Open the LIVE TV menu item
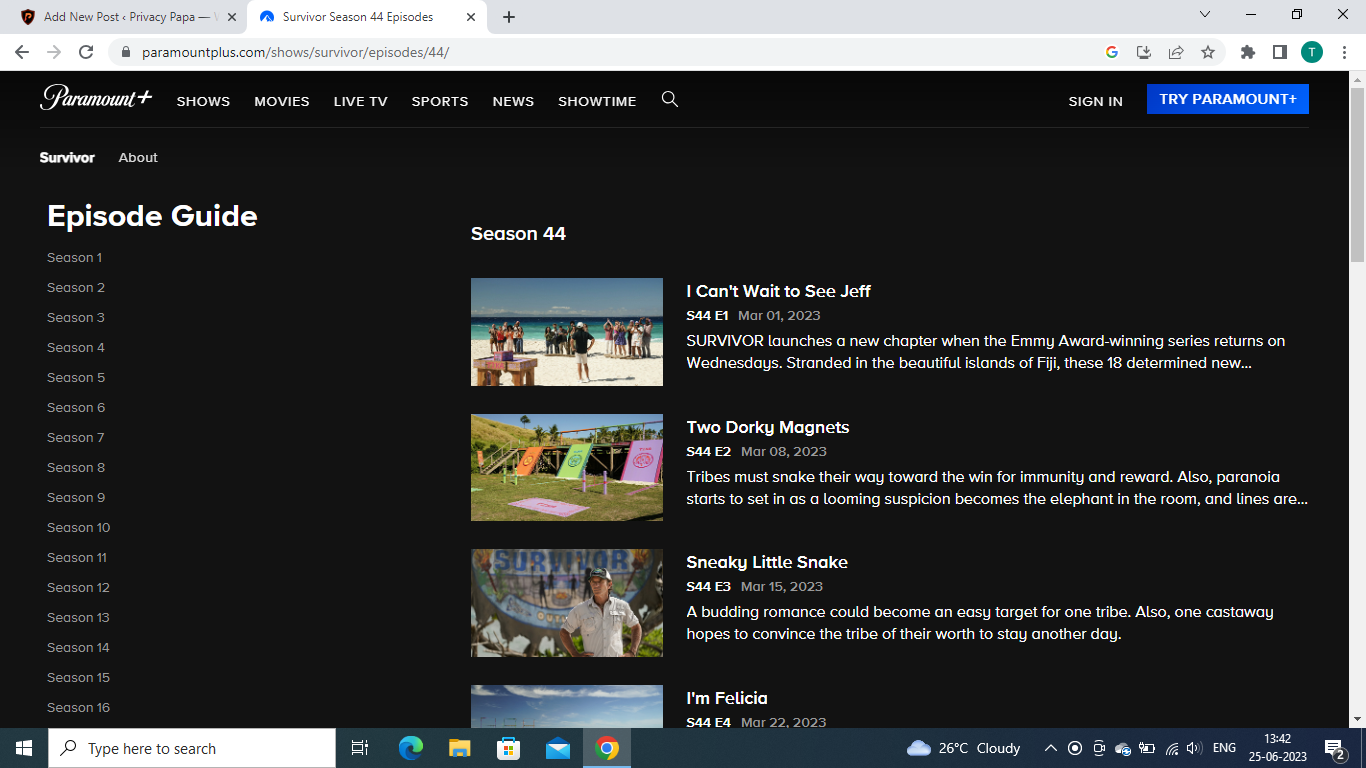The height and width of the screenshot is (768, 1366). pos(360,101)
